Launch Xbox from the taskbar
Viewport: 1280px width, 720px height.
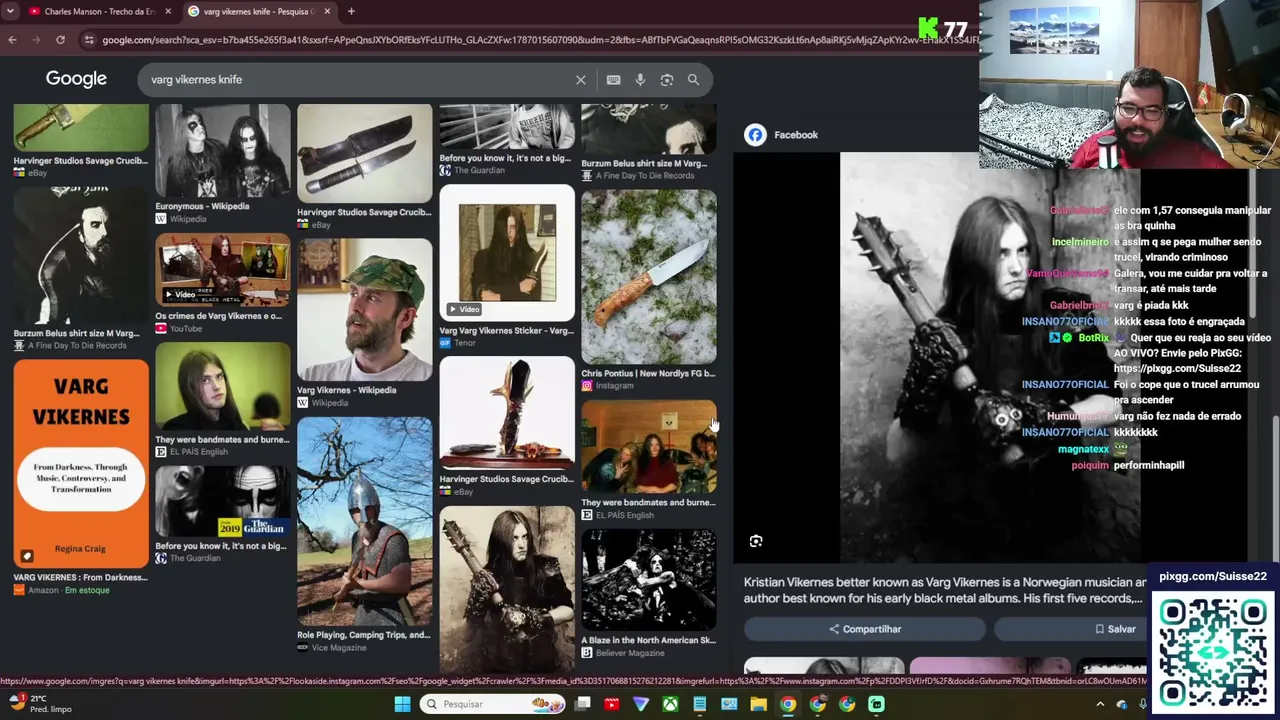click(670, 704)
